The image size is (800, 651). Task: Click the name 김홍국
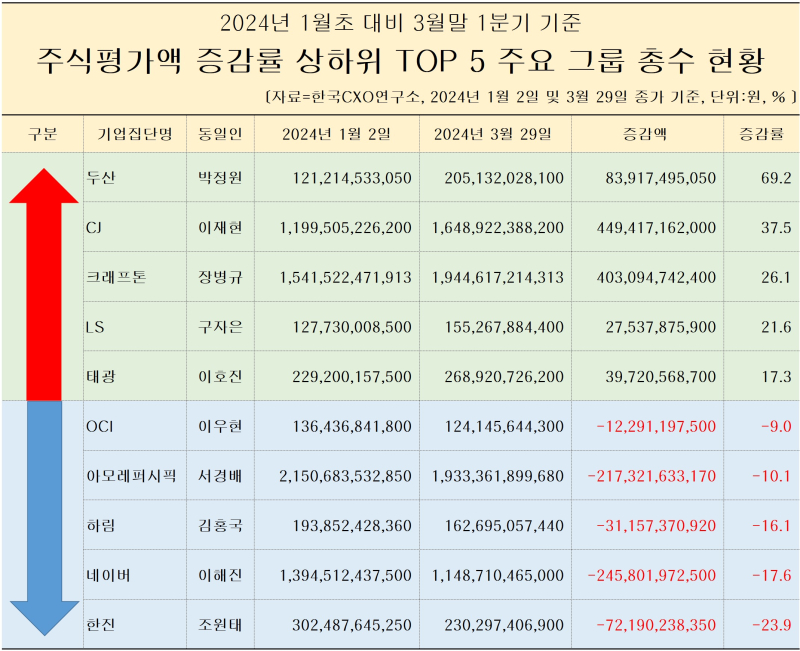click(x=220, y=525)
